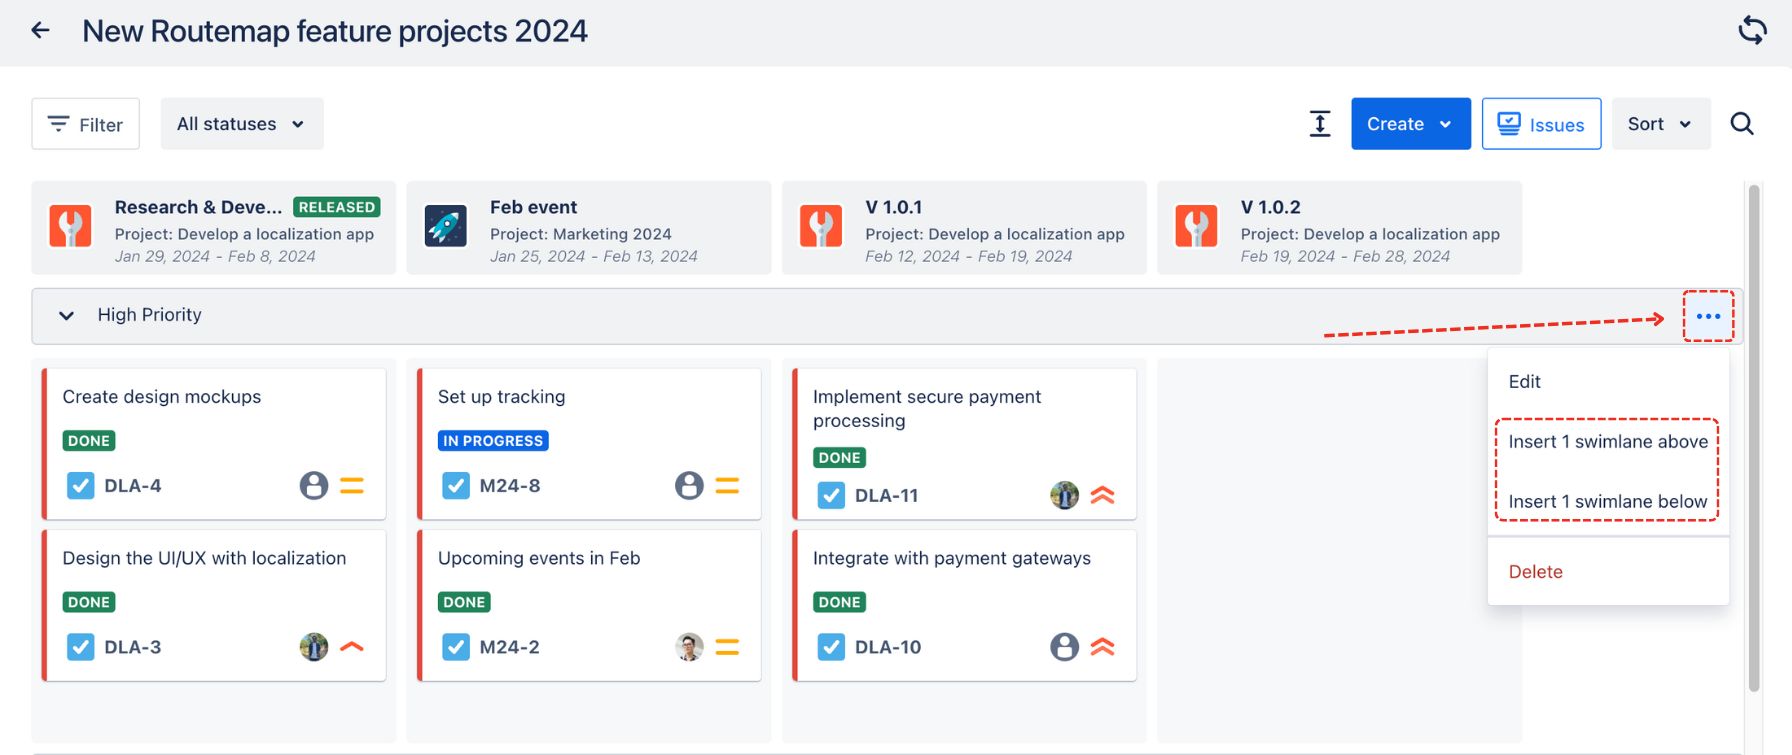Click the Feb event rocket icon
This screenshot has height=755, width=1792.
446,227
